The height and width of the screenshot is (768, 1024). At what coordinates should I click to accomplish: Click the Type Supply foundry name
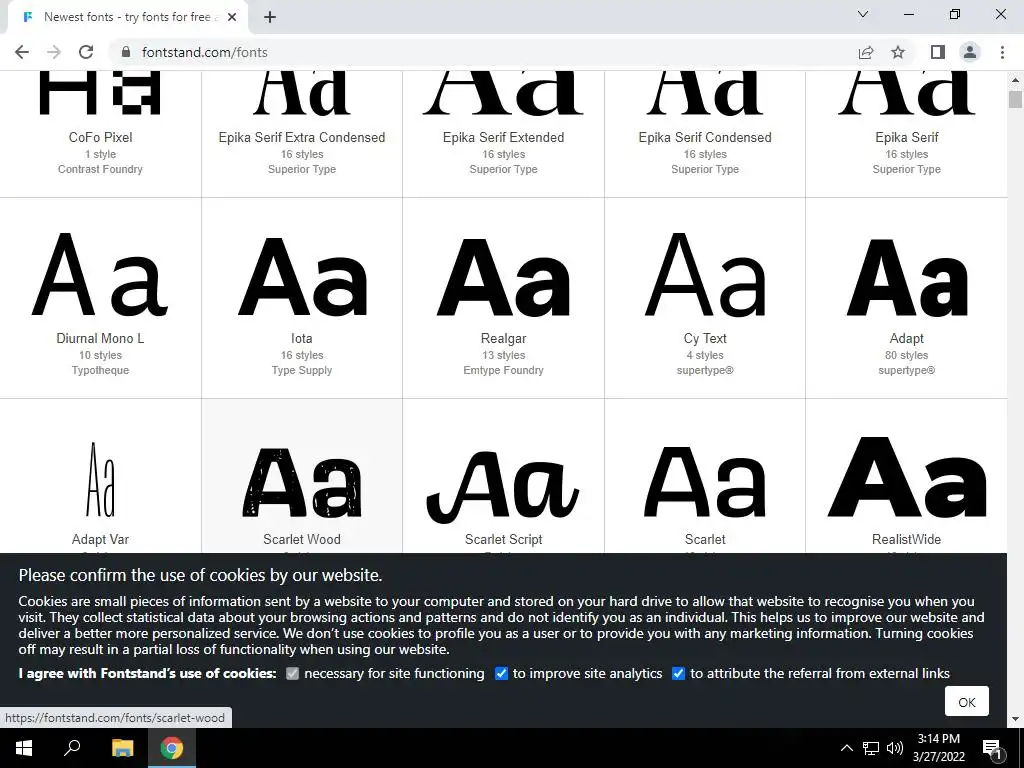(302, 370)
